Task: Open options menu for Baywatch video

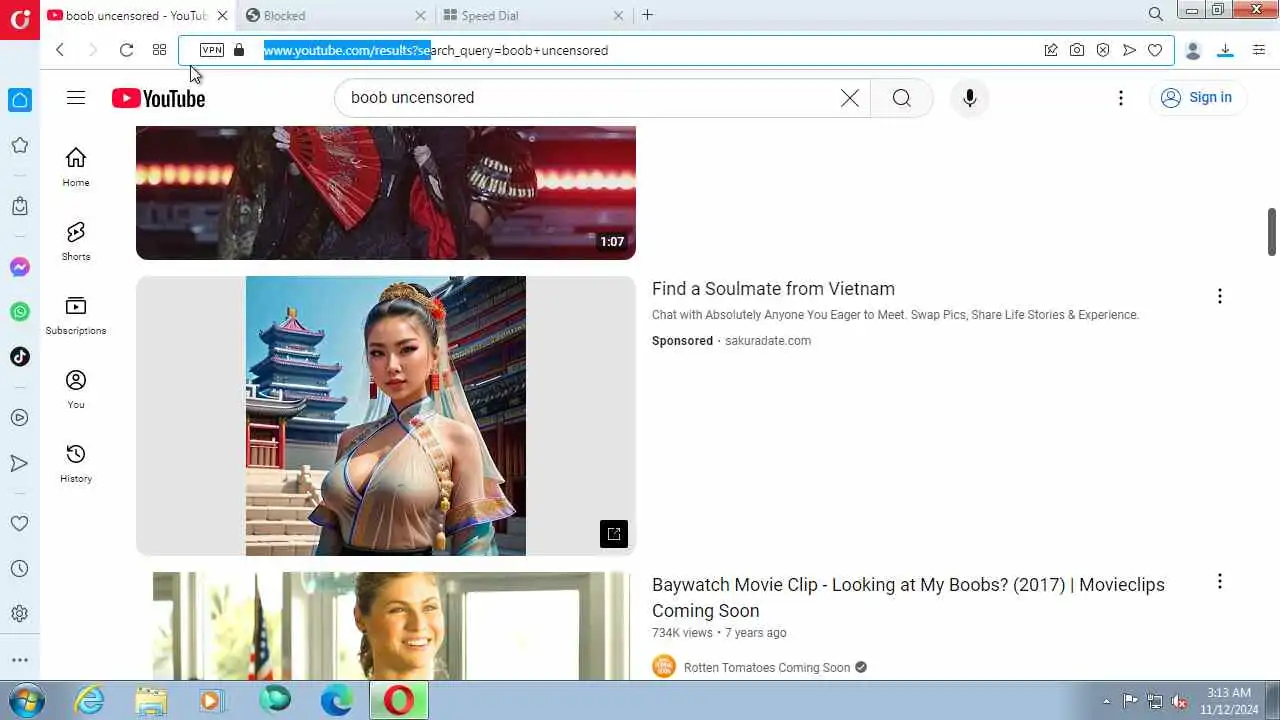Action: coord(1219,582)
